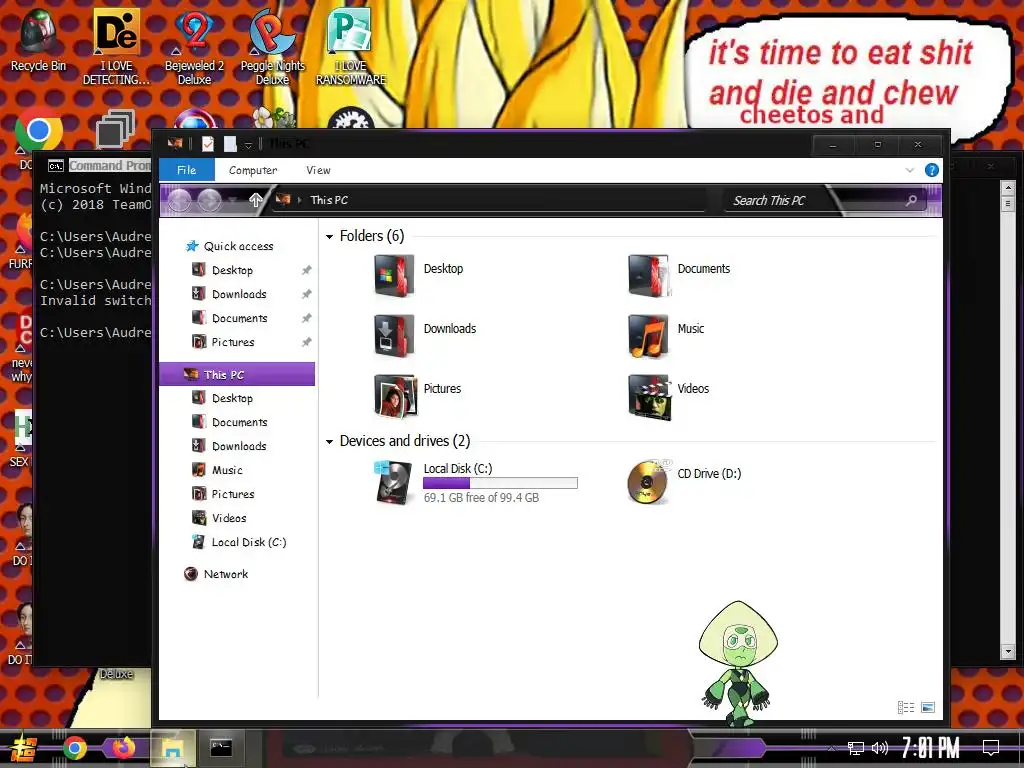Select pinned Desktop under Quick access
The height and width of the screenshot is (768, 1024).
(x=232, y=270)
